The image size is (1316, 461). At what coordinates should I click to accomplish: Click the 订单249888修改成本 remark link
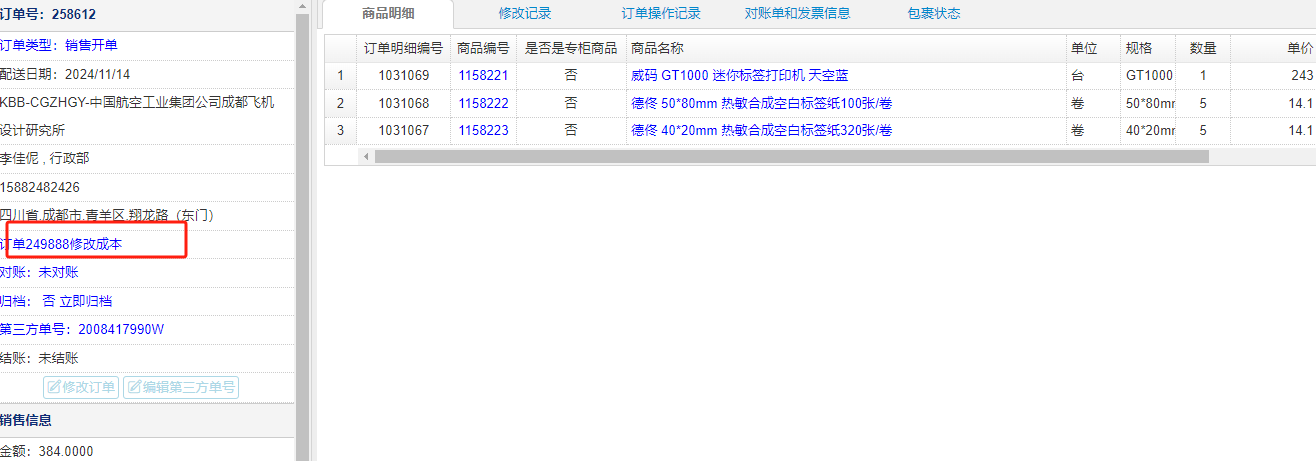coord(61,244)
